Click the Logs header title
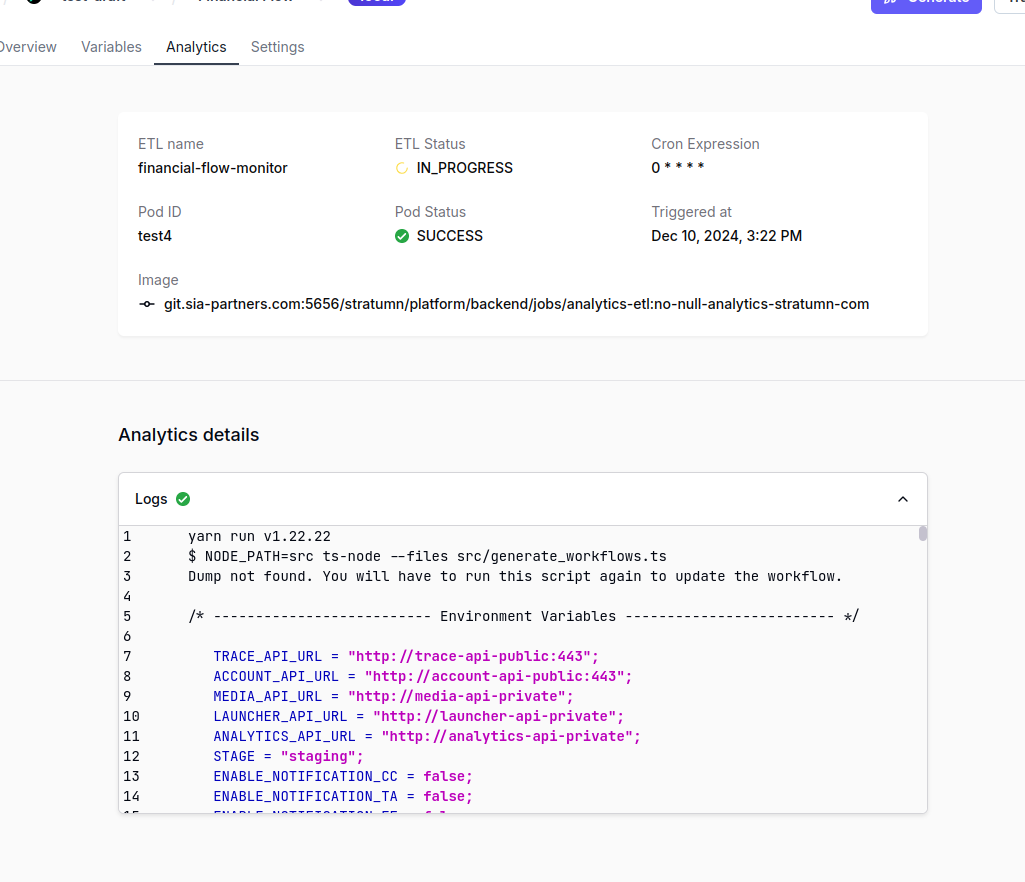The image size is (1025, 882). coord(151,500)
